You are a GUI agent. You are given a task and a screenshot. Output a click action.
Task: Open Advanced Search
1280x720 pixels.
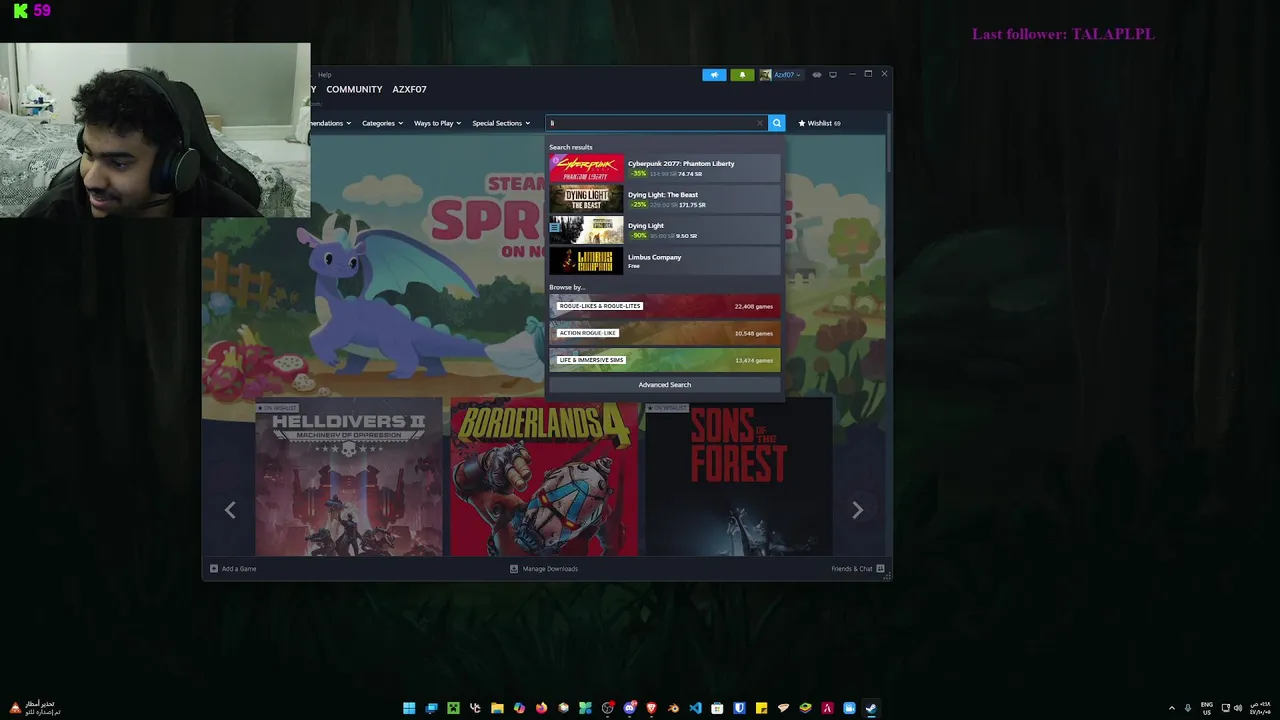(x=664, y=385)
